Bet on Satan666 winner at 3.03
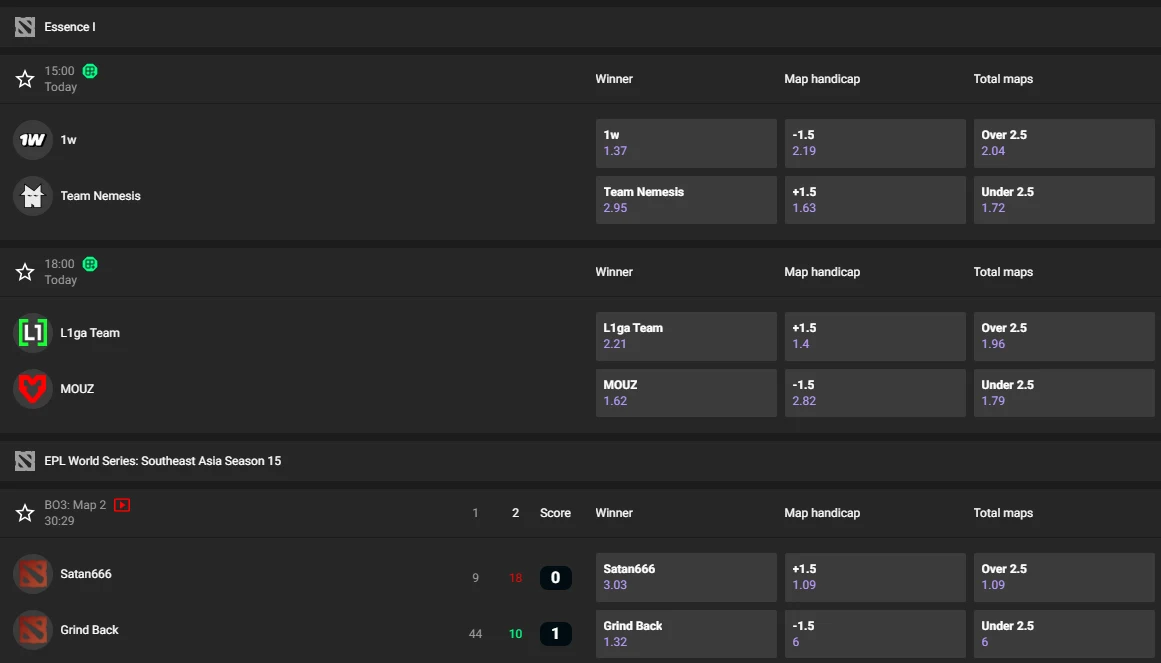Image resolution: width=1161 pixels, height=663 pixels. point(686,577)
